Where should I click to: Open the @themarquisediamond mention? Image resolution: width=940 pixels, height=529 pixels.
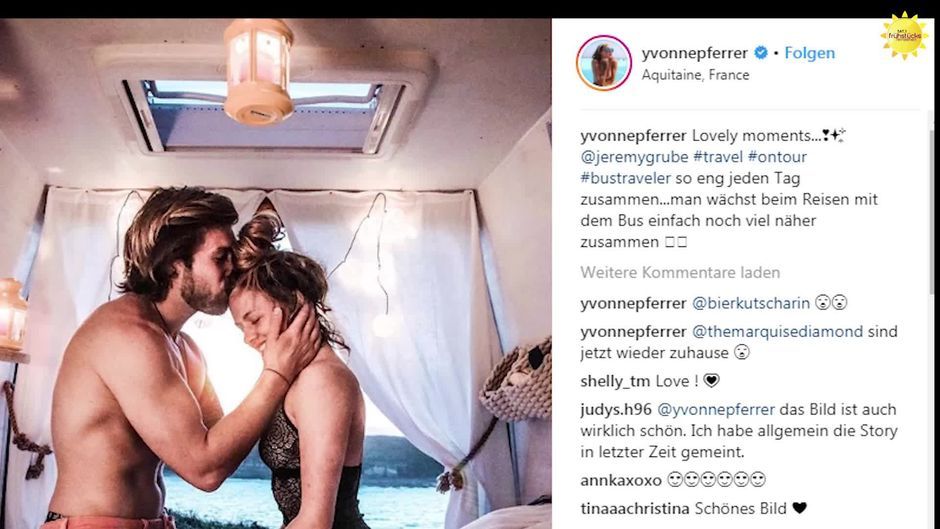click(778, 332)
